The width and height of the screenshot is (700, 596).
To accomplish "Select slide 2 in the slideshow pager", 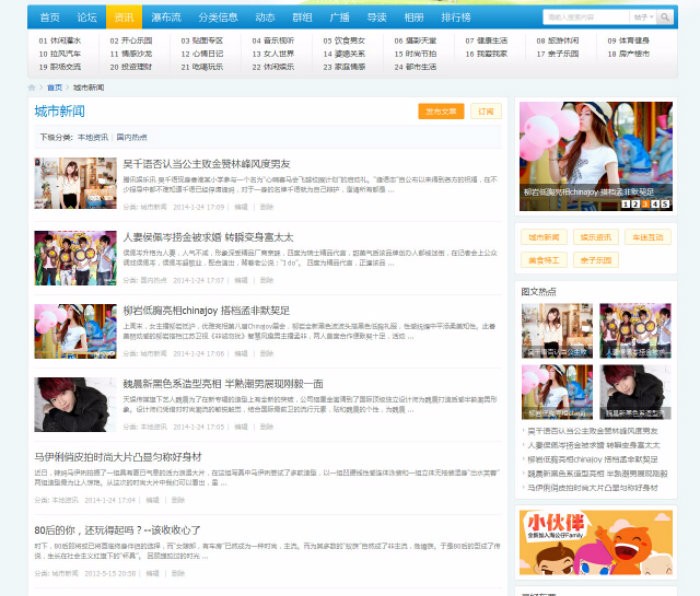I will coord(636,204).
